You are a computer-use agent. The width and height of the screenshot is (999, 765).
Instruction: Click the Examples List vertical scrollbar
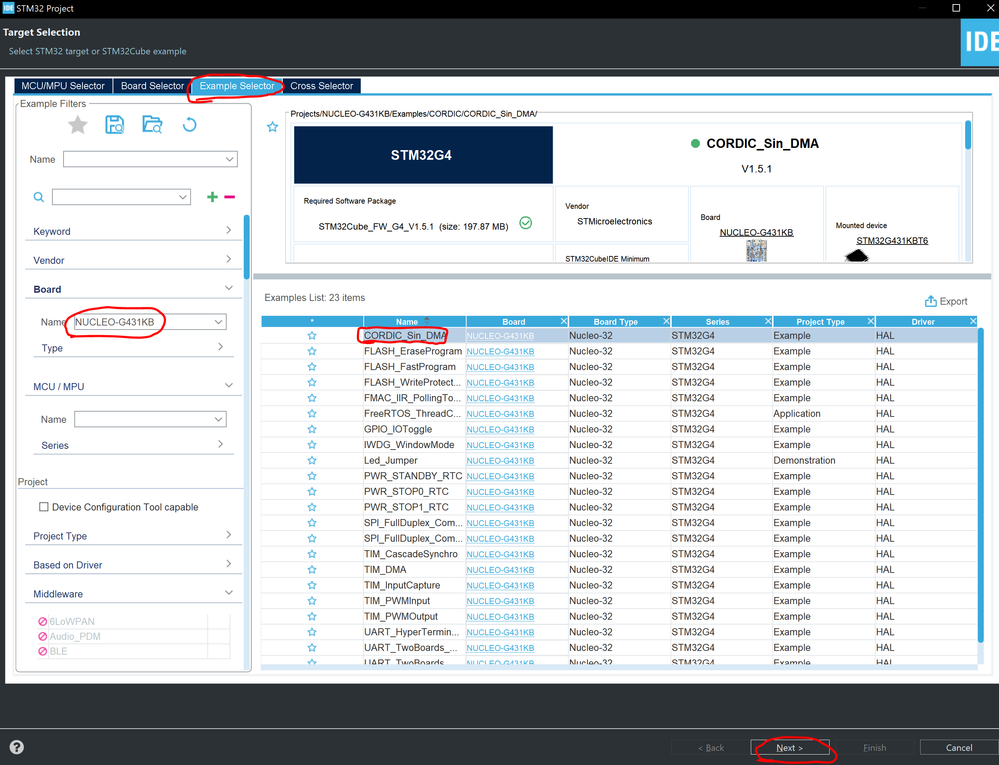point(981,485)
